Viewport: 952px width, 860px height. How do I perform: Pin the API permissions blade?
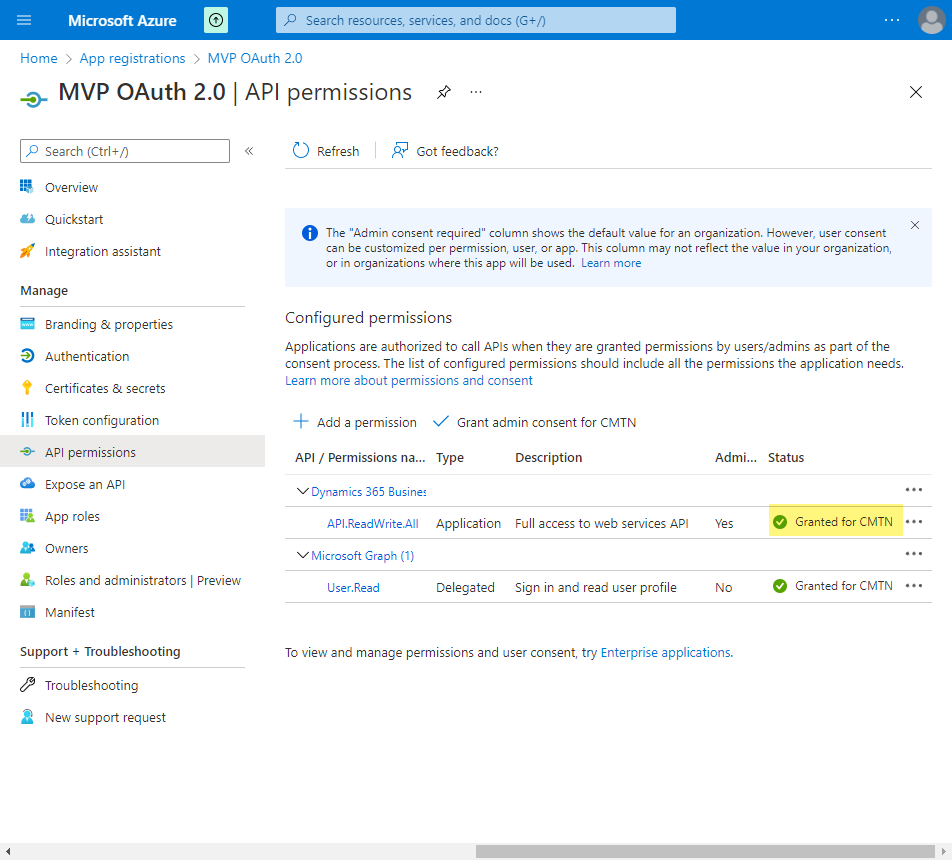(444, 92)
